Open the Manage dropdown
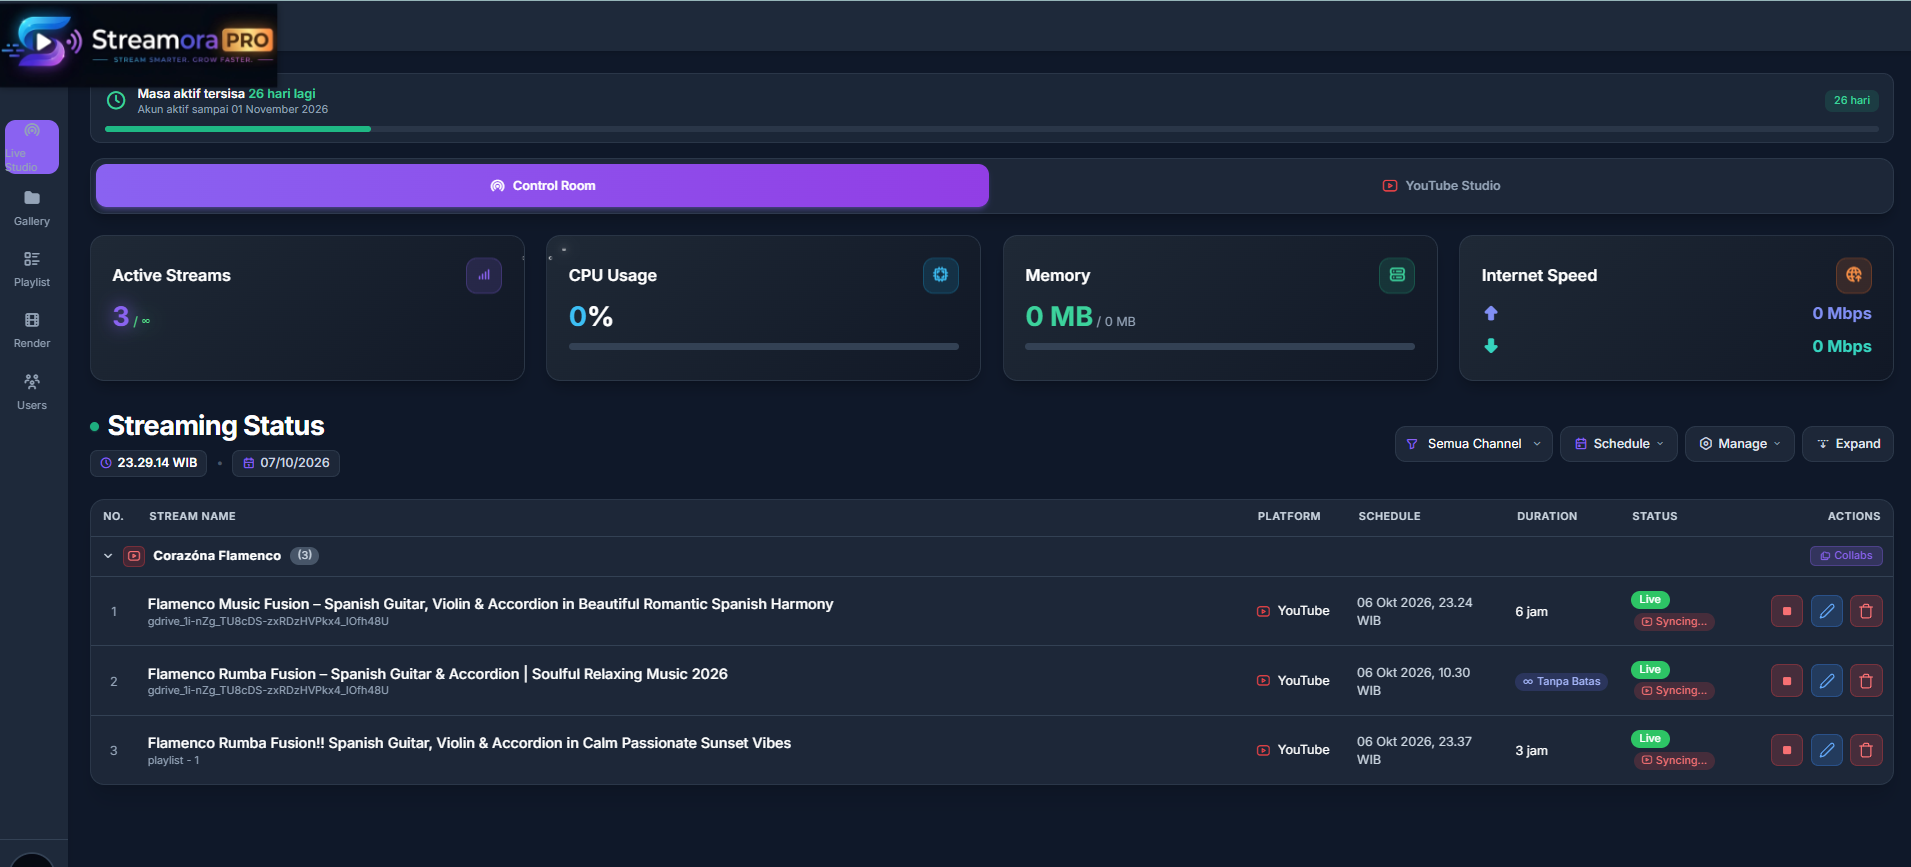 click(1740, 444)
